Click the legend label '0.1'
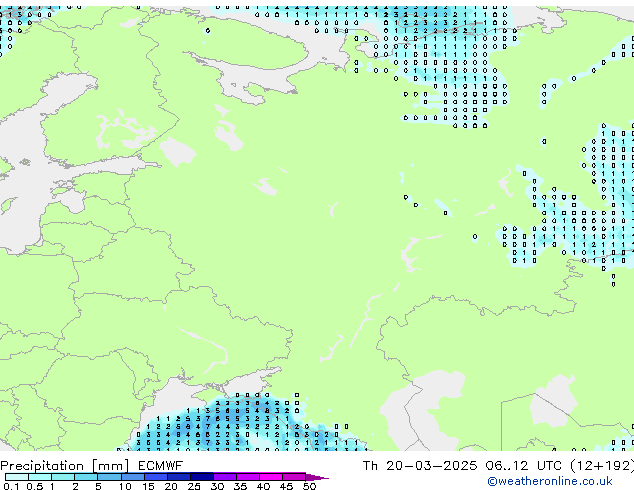 (11, 486)
